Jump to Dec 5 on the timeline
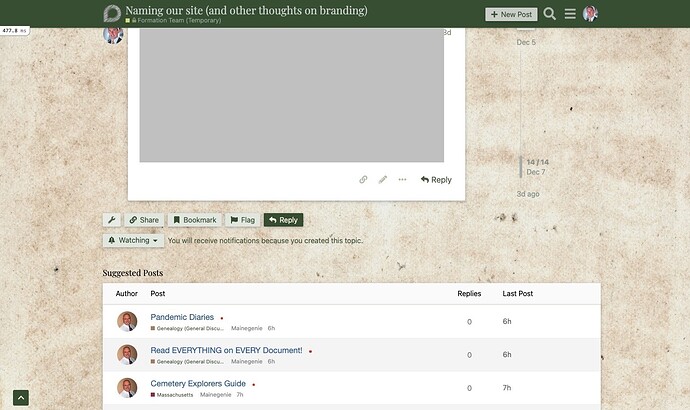This screenshot has height=410, width=690. (x=526, y=42)
